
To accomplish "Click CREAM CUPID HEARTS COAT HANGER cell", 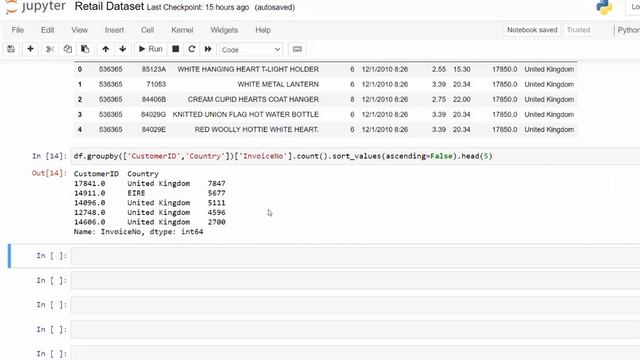I will pyautogui.click(x=253, y=100).
